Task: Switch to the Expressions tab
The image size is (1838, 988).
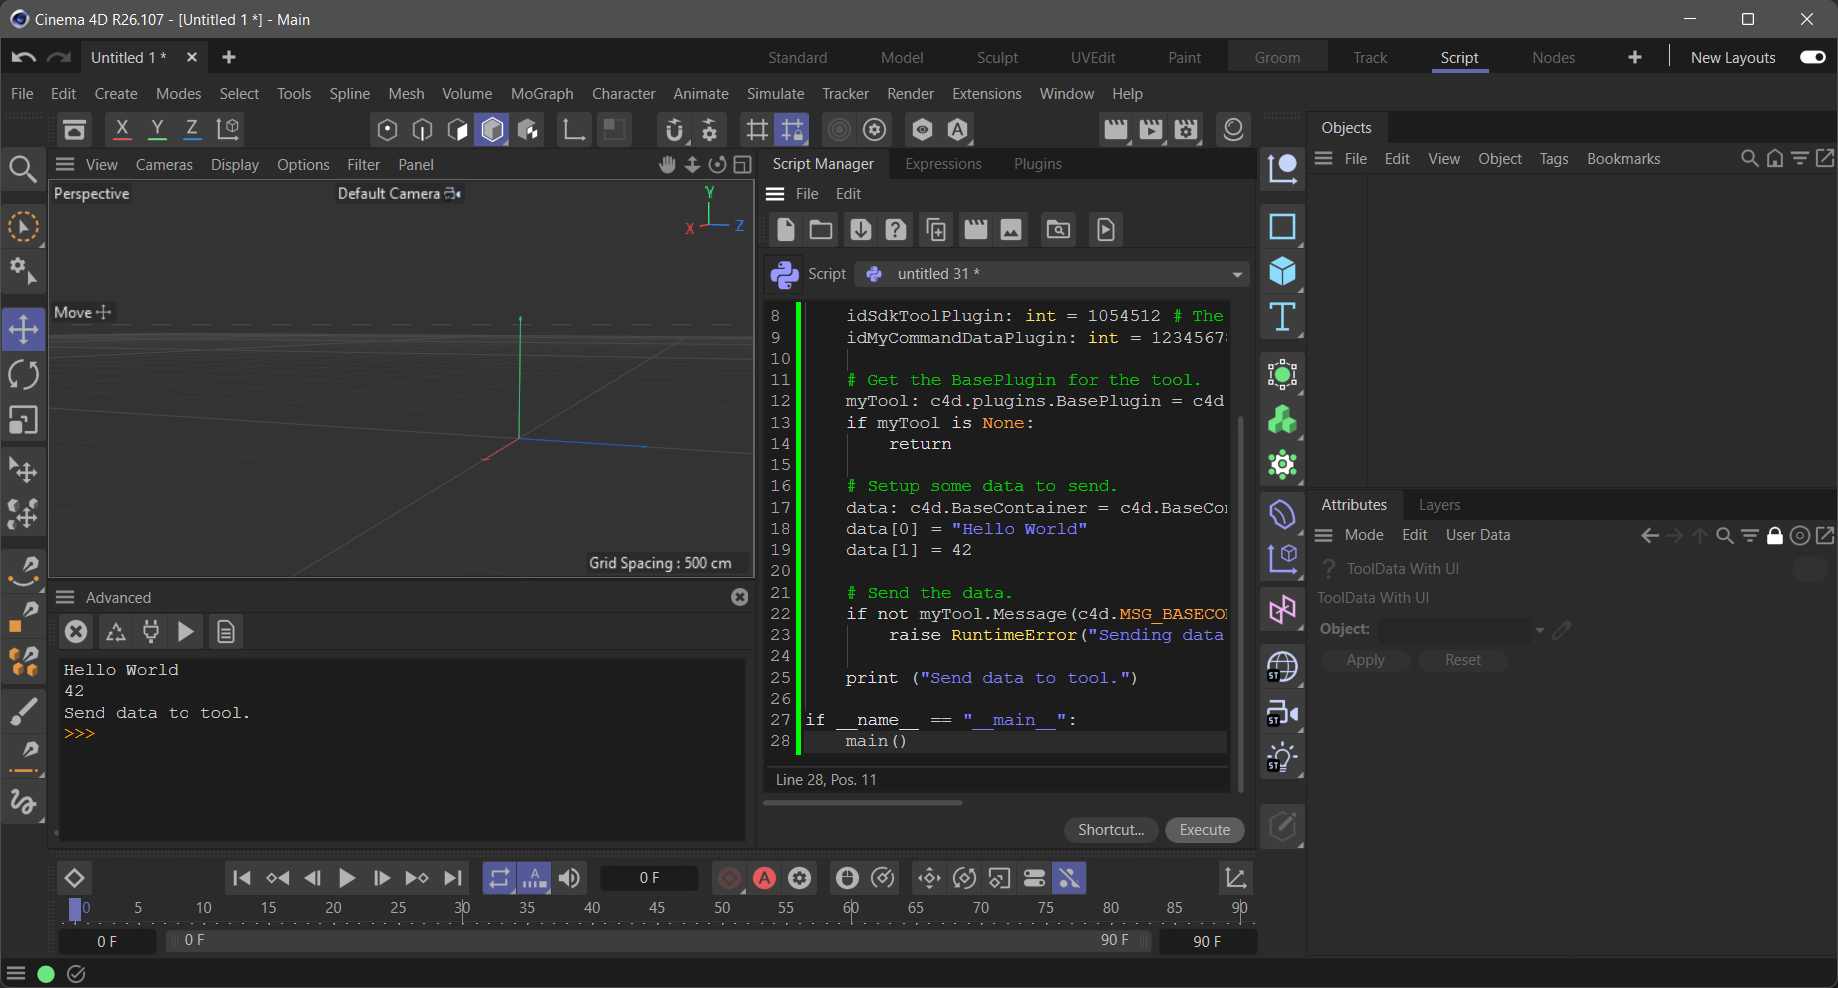Action: coord(943,163)
